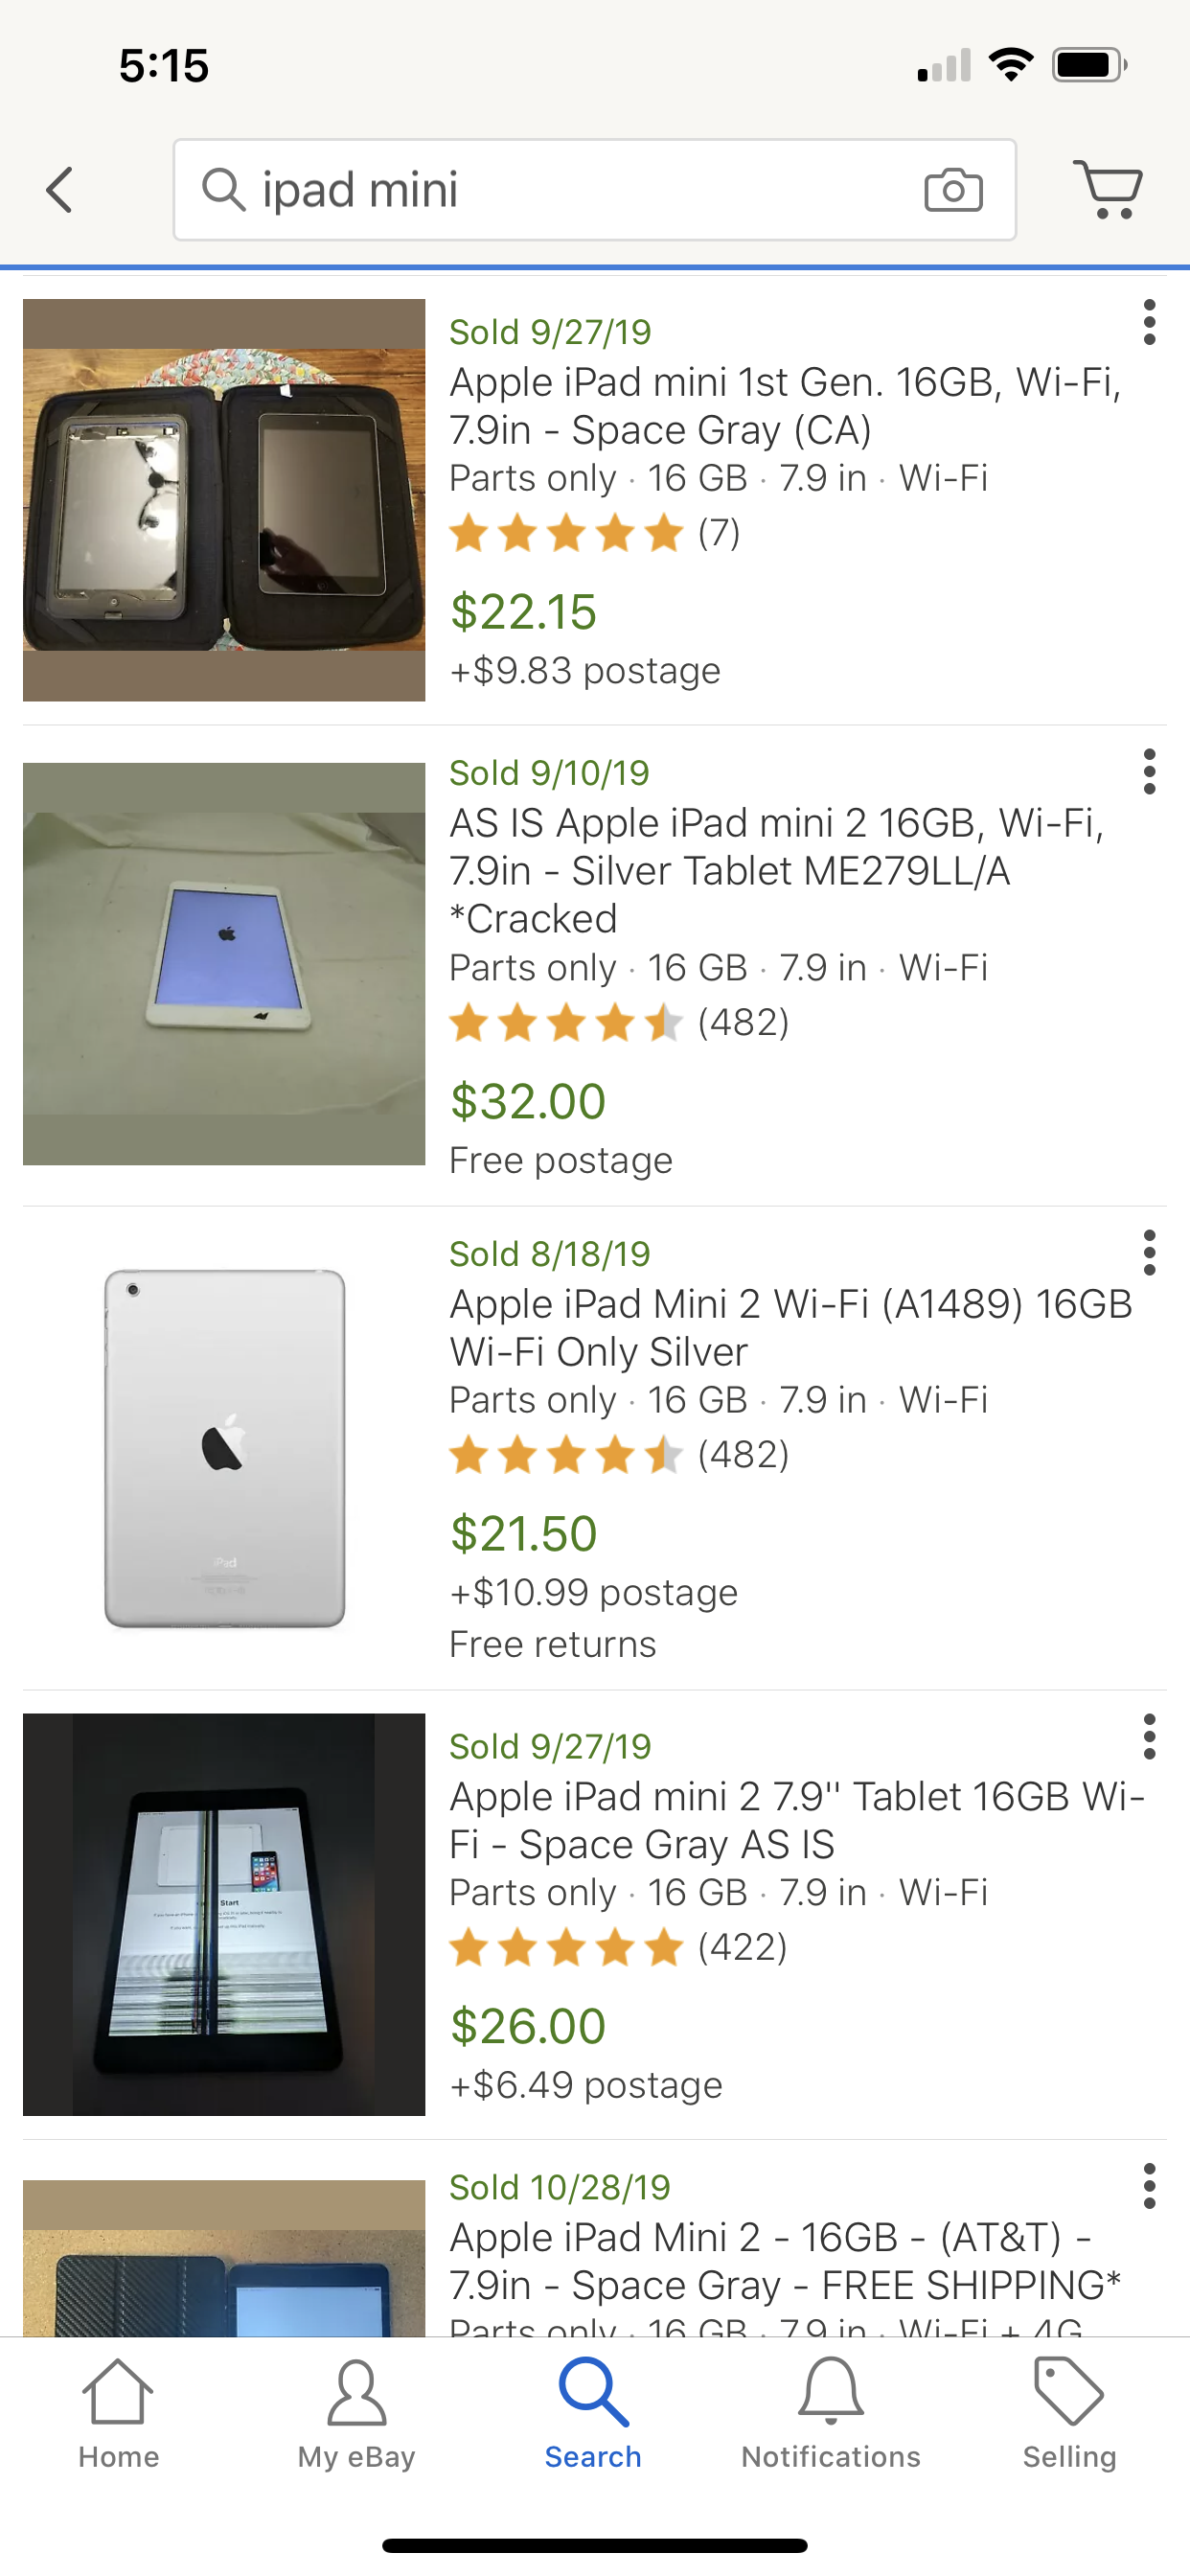The height and width of the screenshot is (2576, 1190).
Task: Tap the magnifier icon in search field
Action: click(224, 189)
